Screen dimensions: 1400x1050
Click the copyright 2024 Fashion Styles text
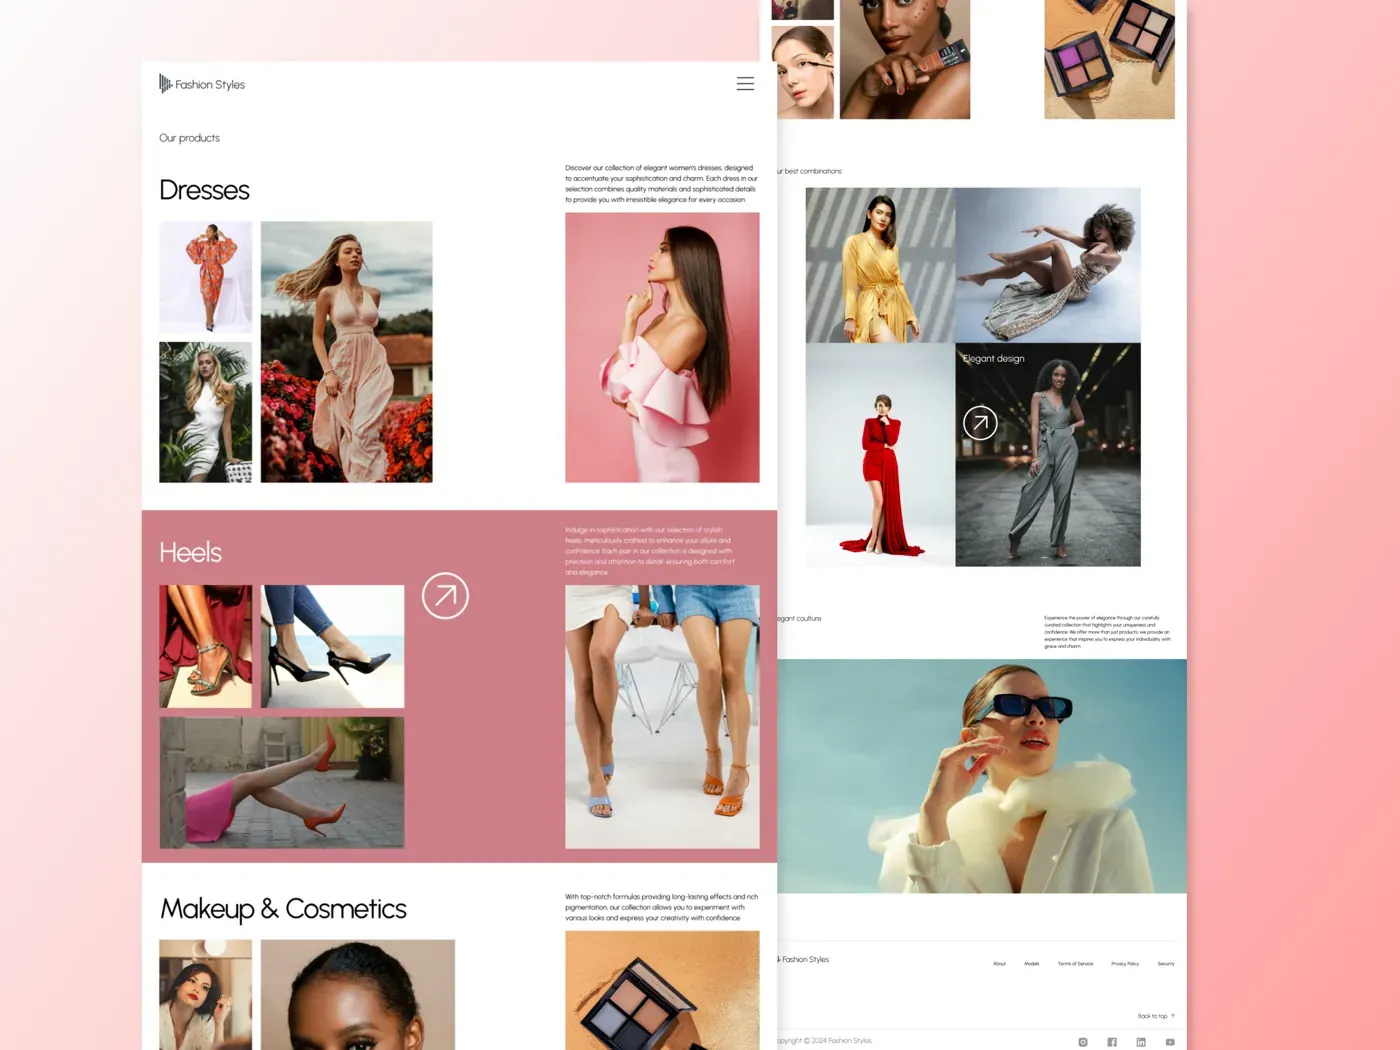coord(824,1041)
